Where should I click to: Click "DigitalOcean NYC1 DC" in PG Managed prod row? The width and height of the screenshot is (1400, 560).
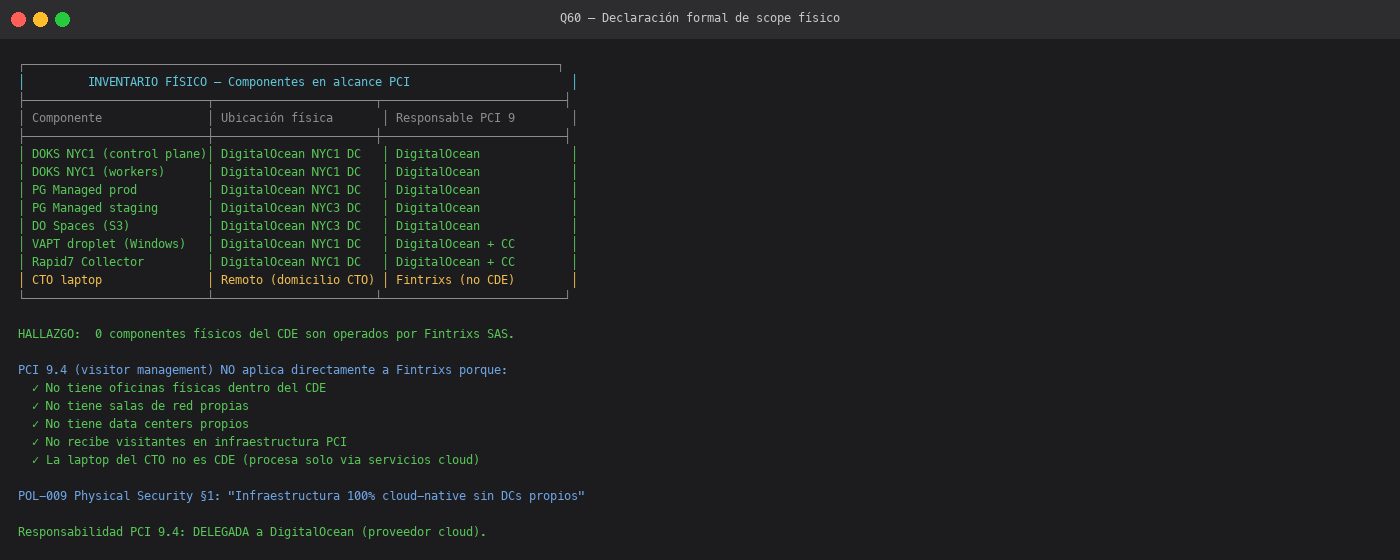pos(291,190)
